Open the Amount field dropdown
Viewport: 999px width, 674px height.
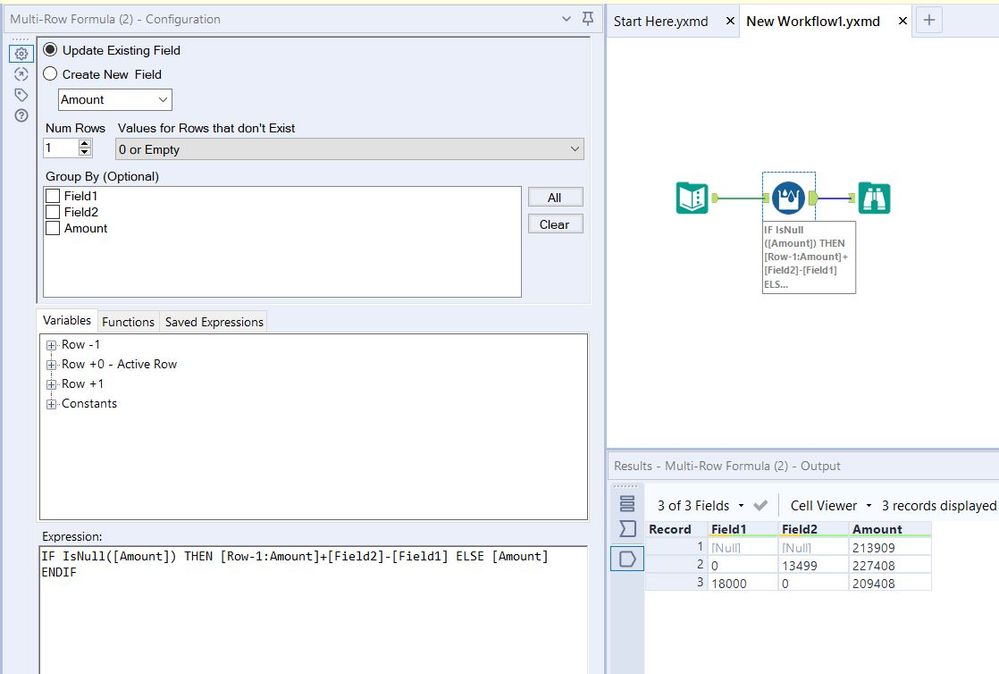tap(115, 99)
